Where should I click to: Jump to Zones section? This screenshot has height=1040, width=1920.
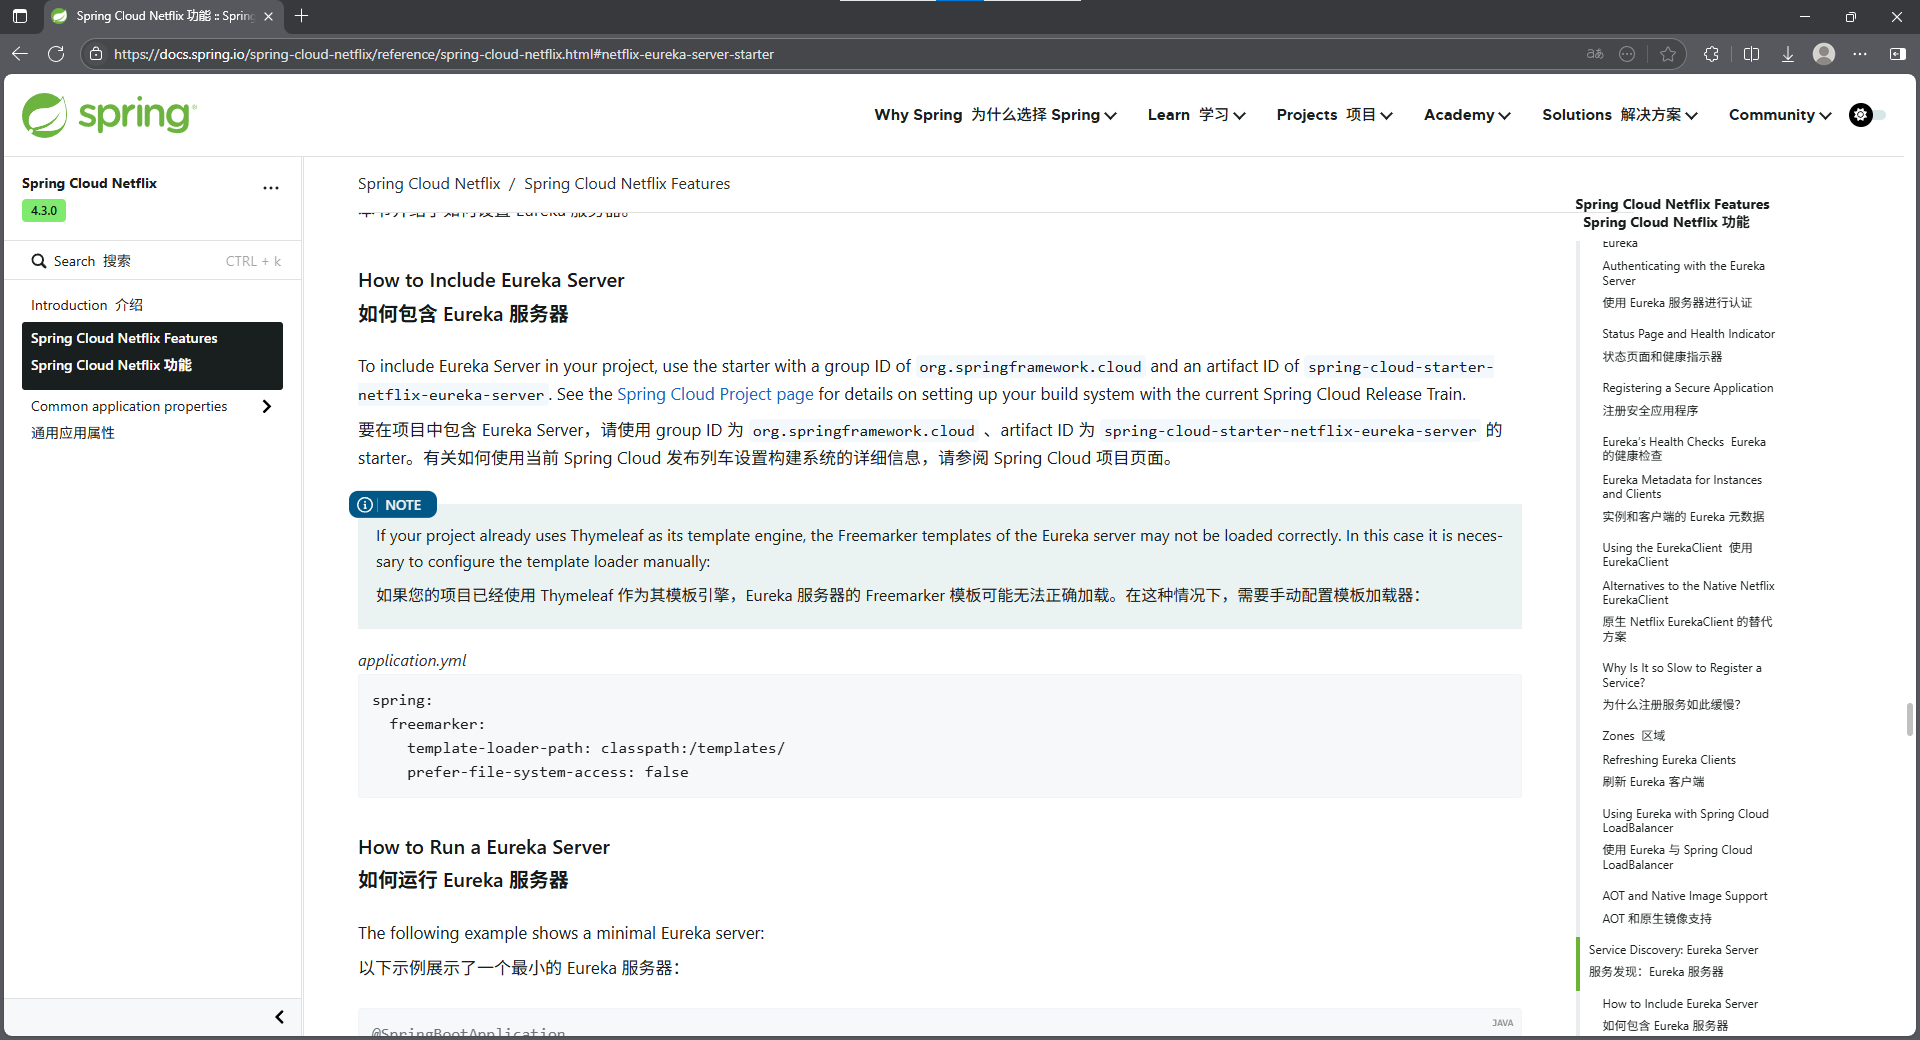tap(1633, 736)
